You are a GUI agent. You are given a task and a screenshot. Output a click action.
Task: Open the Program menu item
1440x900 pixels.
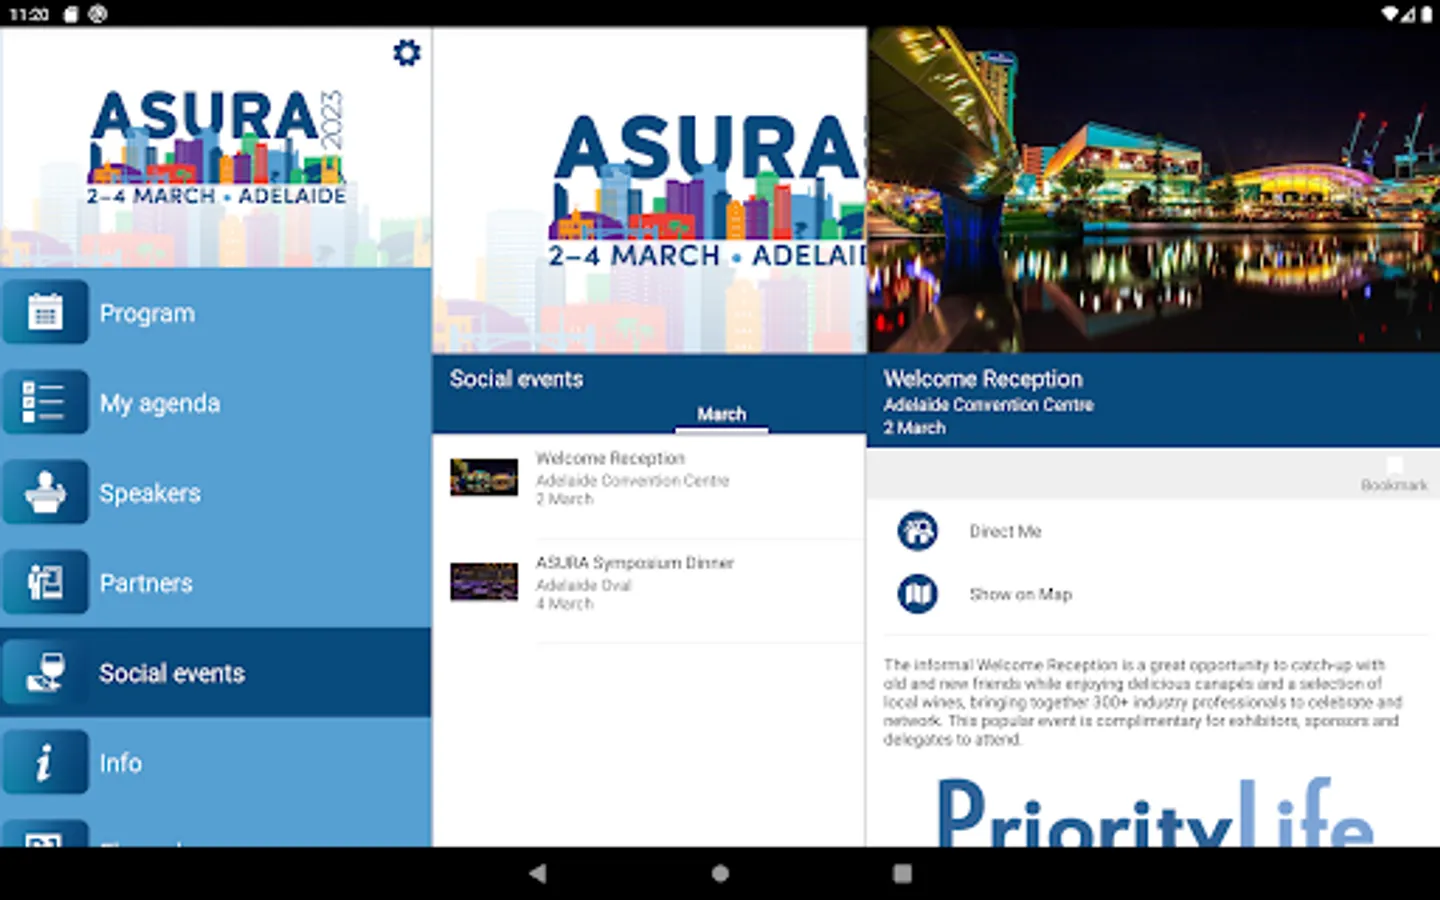[x=216, y=313]
